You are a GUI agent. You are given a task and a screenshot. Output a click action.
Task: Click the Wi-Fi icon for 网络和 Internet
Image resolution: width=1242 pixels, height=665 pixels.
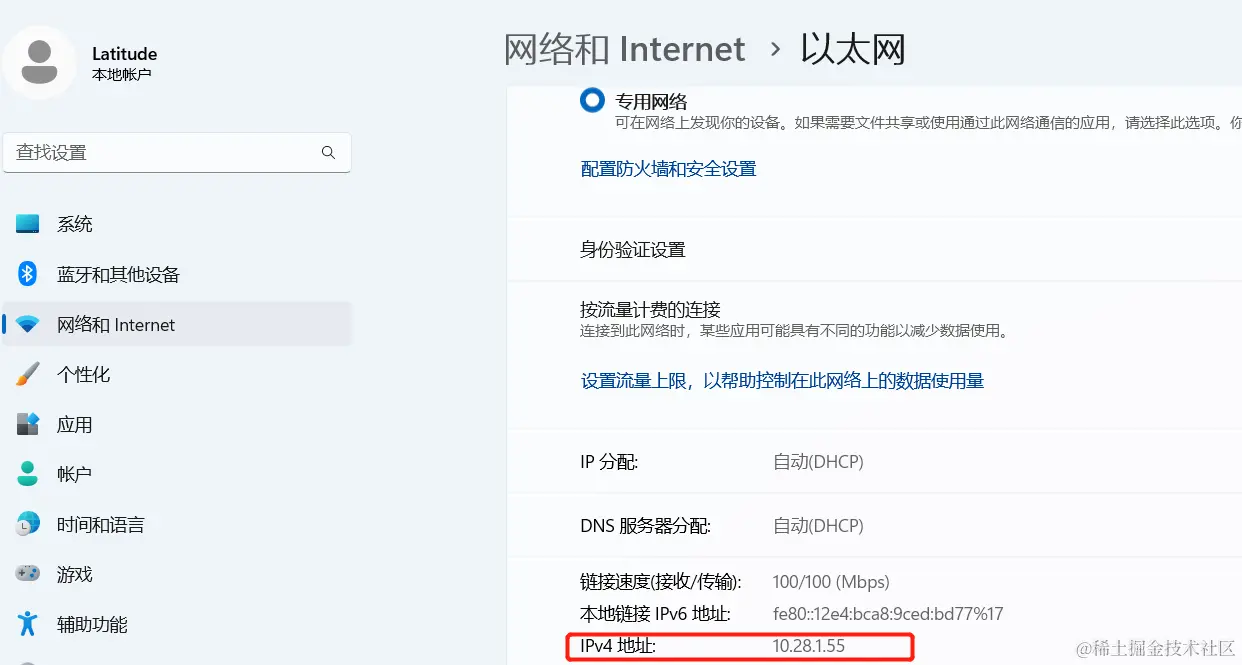click(x=28, y=325)
